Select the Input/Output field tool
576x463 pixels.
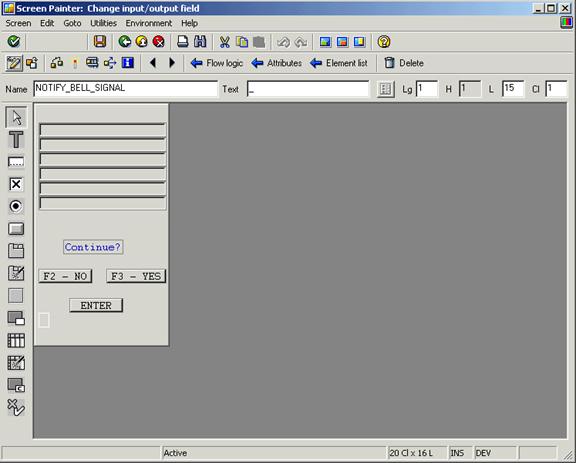pos(16,162)
